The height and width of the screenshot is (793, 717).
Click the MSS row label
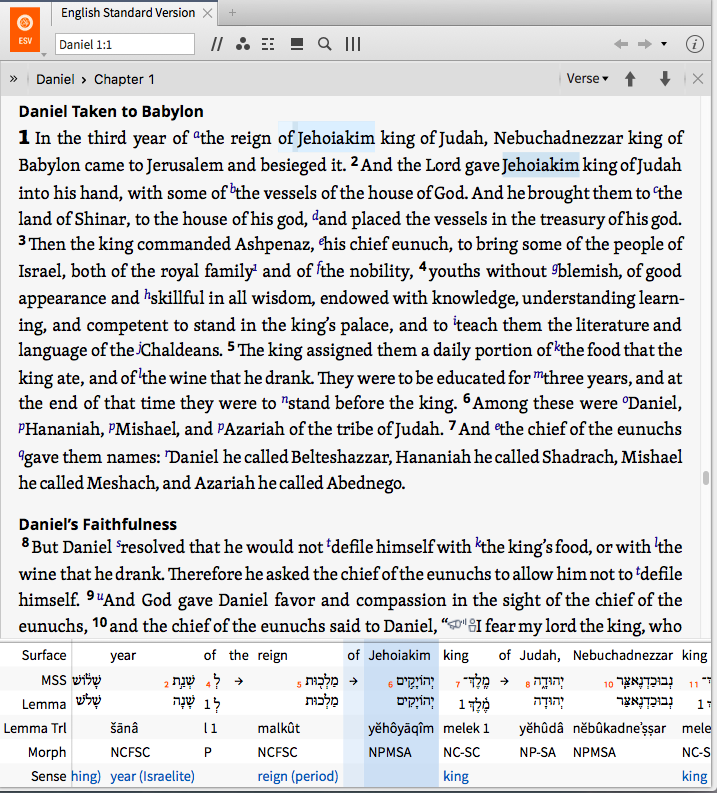click(54, 681)
